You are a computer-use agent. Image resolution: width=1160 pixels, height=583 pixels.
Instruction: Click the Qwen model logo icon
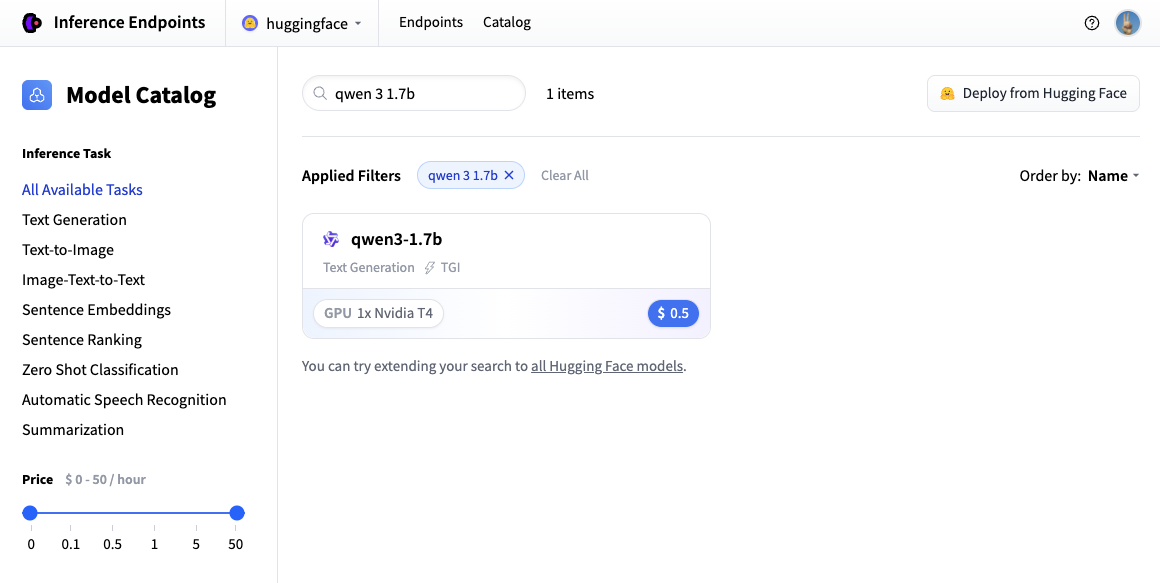pos(331,239)
